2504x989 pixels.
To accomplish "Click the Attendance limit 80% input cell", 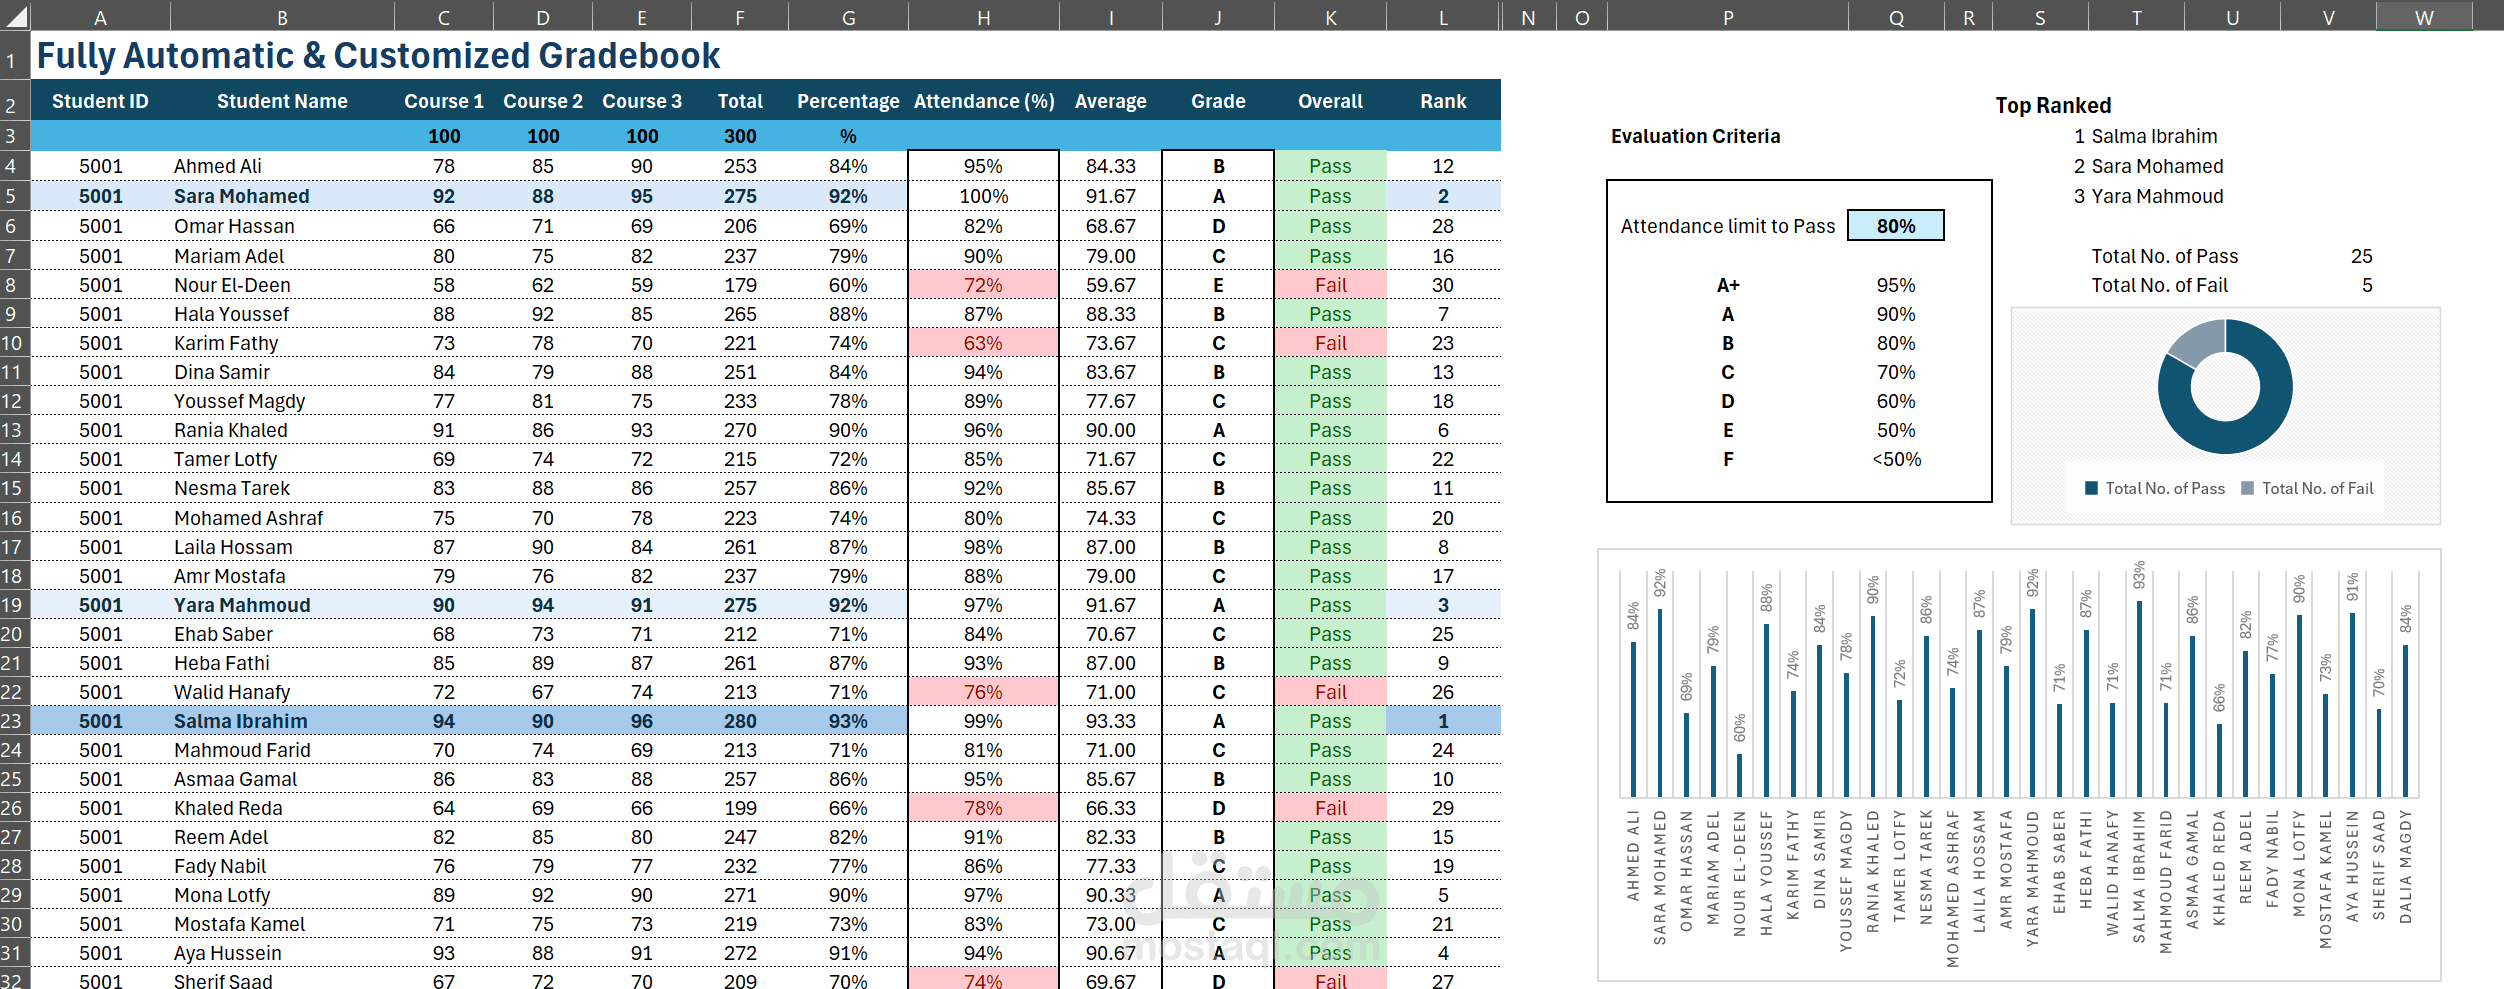I will 1896,225.
